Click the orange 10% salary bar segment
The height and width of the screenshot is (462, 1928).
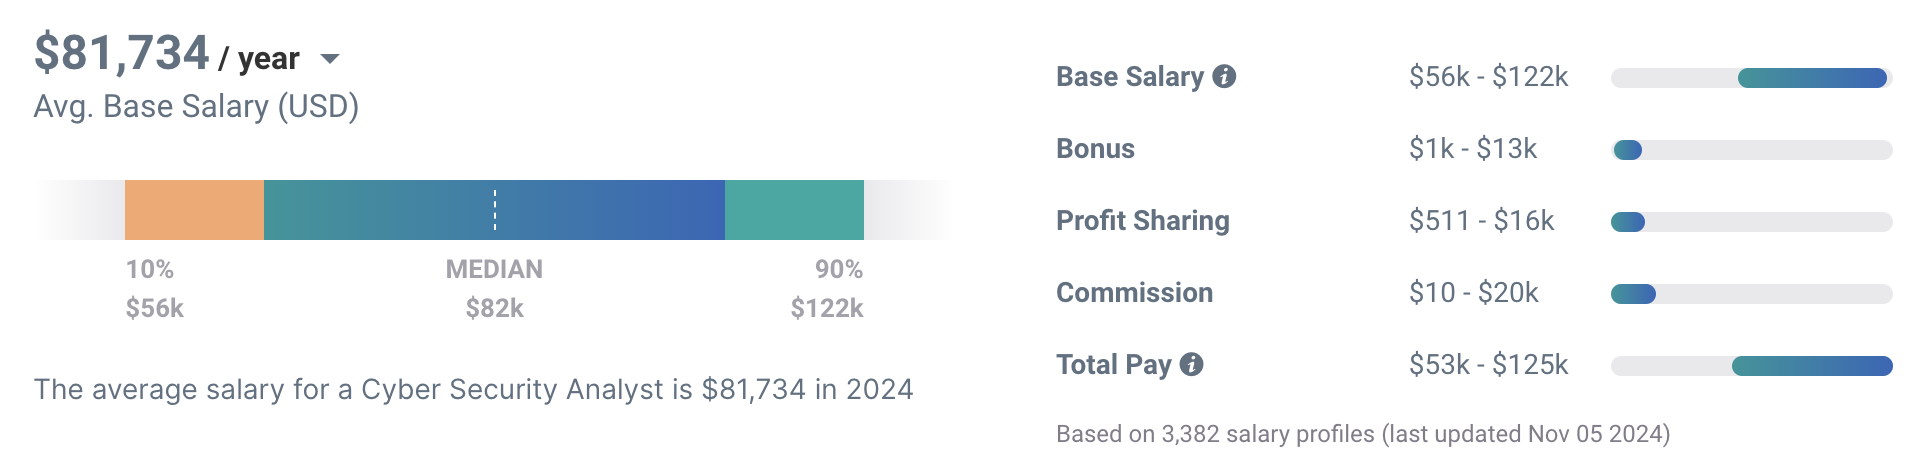point(194,210)
